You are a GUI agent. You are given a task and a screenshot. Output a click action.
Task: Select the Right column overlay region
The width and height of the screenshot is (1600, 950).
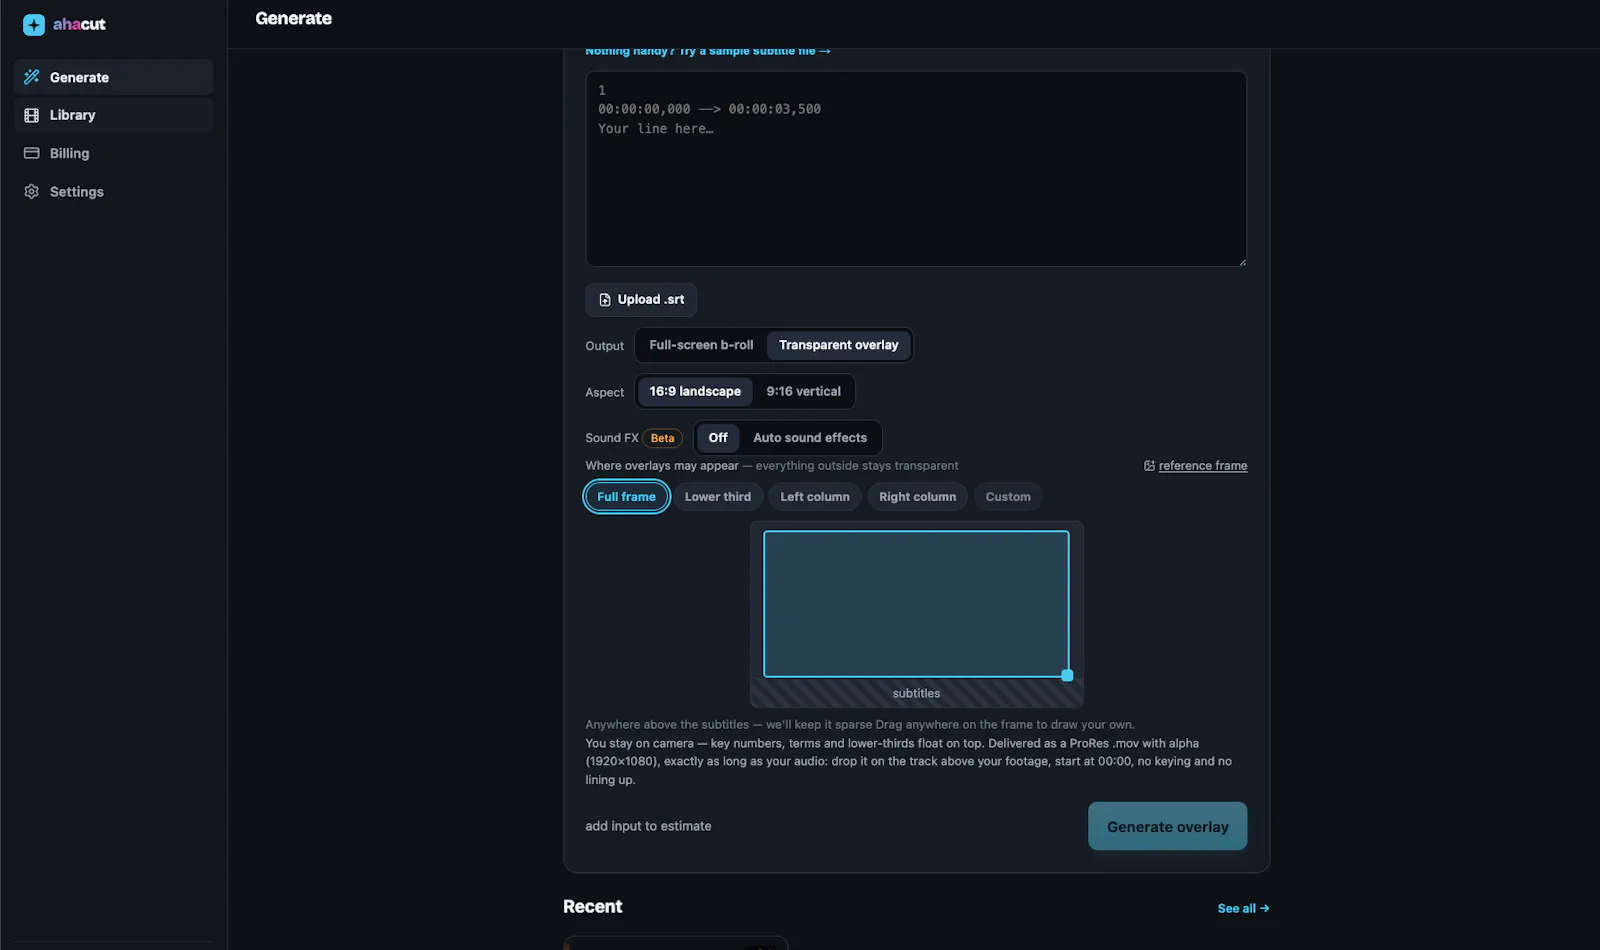pos(918,497)
